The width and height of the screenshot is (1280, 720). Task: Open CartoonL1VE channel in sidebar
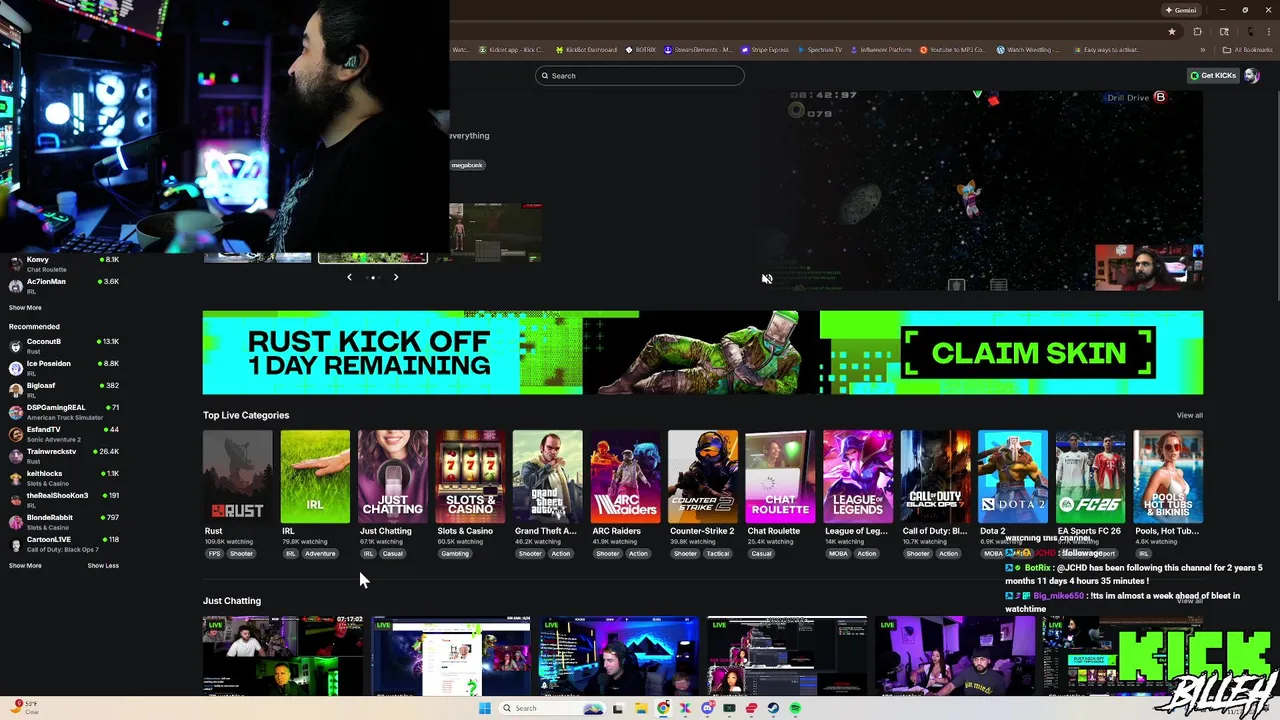(64, 544)
